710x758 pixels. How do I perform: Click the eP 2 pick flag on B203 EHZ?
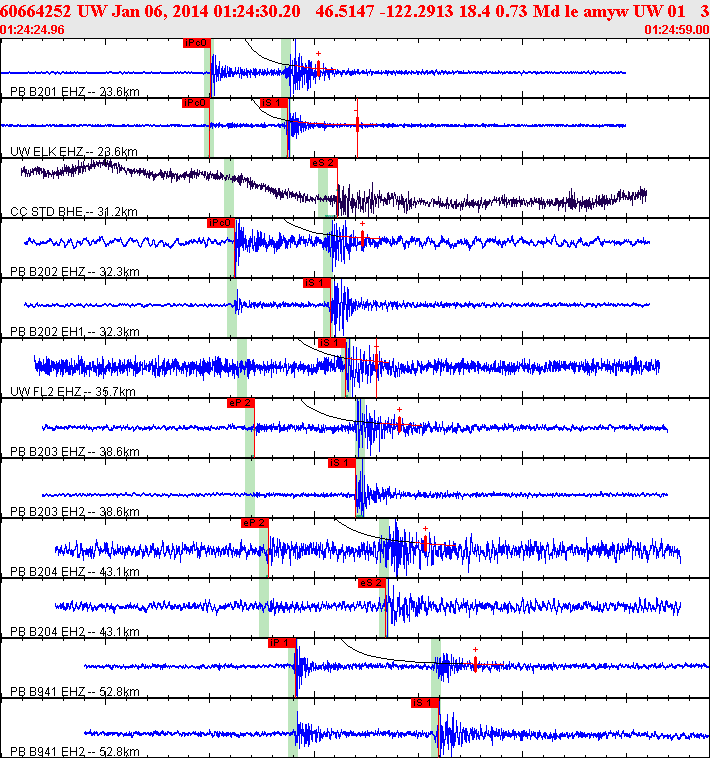coord(241,403)
